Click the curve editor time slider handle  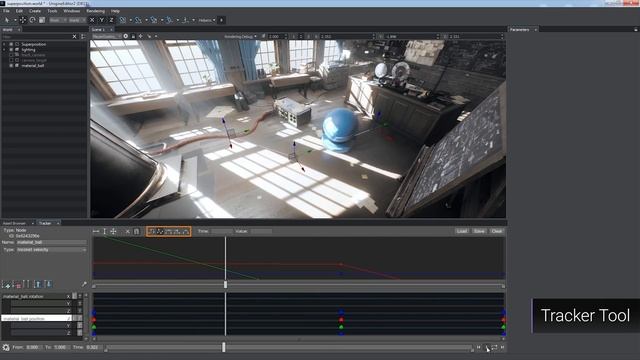click(225, 284)
